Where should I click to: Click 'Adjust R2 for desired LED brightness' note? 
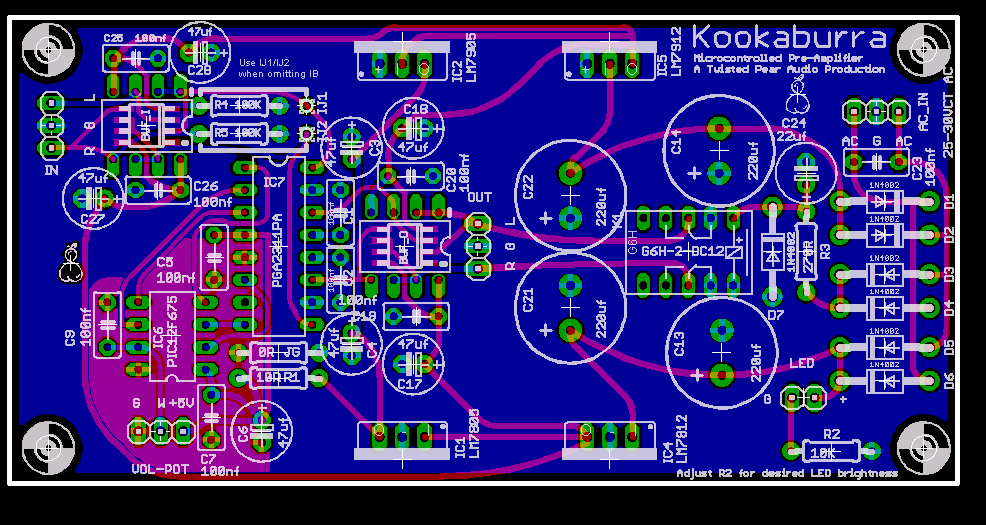click(x=787, y=473)
